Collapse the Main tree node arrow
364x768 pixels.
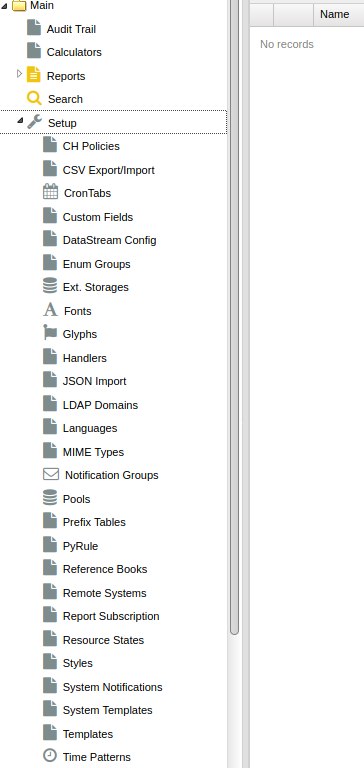click(4, 6)
